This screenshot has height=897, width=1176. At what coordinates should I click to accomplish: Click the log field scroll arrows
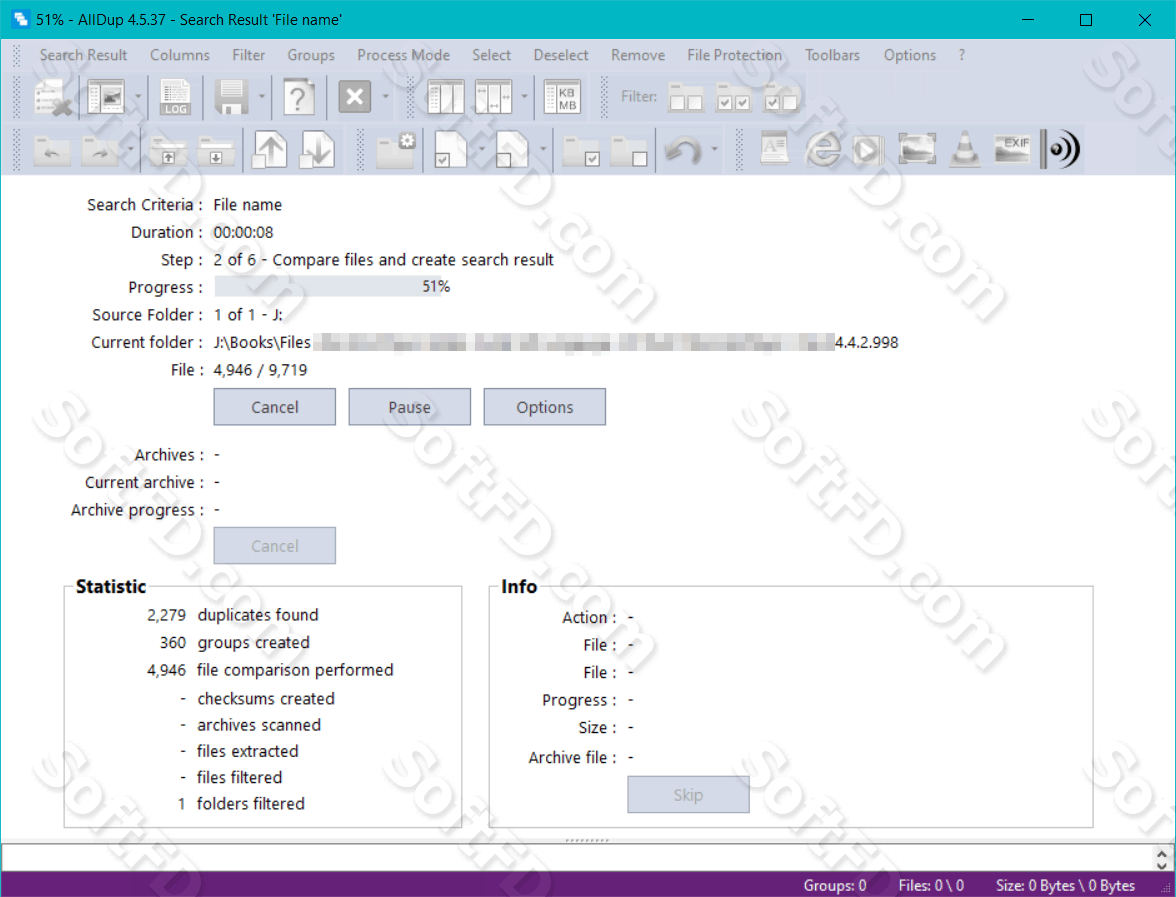[x=1162, y=858]
